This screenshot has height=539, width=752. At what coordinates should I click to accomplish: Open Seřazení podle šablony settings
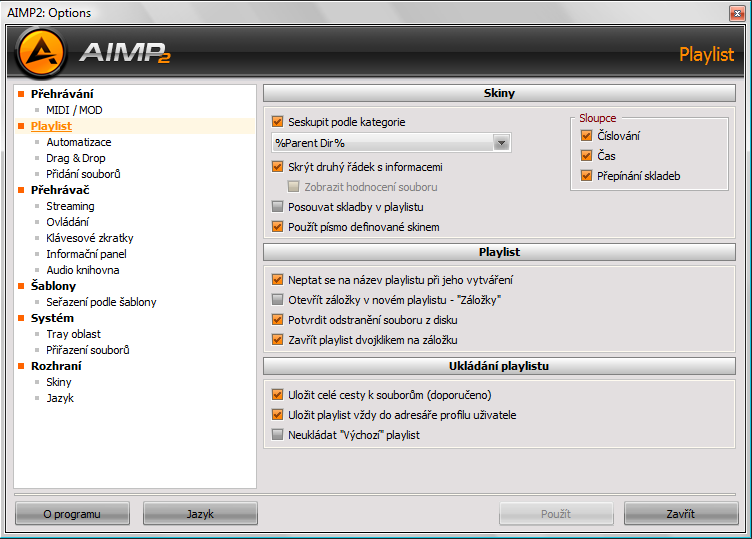101,302
